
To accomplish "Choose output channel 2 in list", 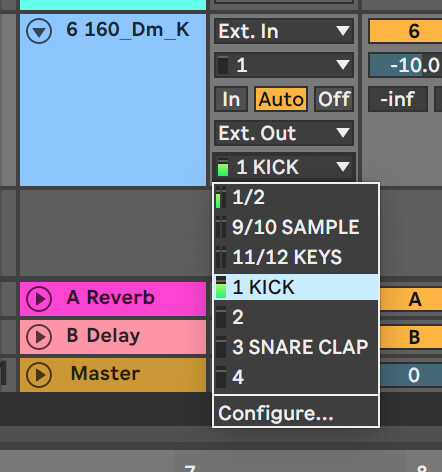I will [296, 317].
